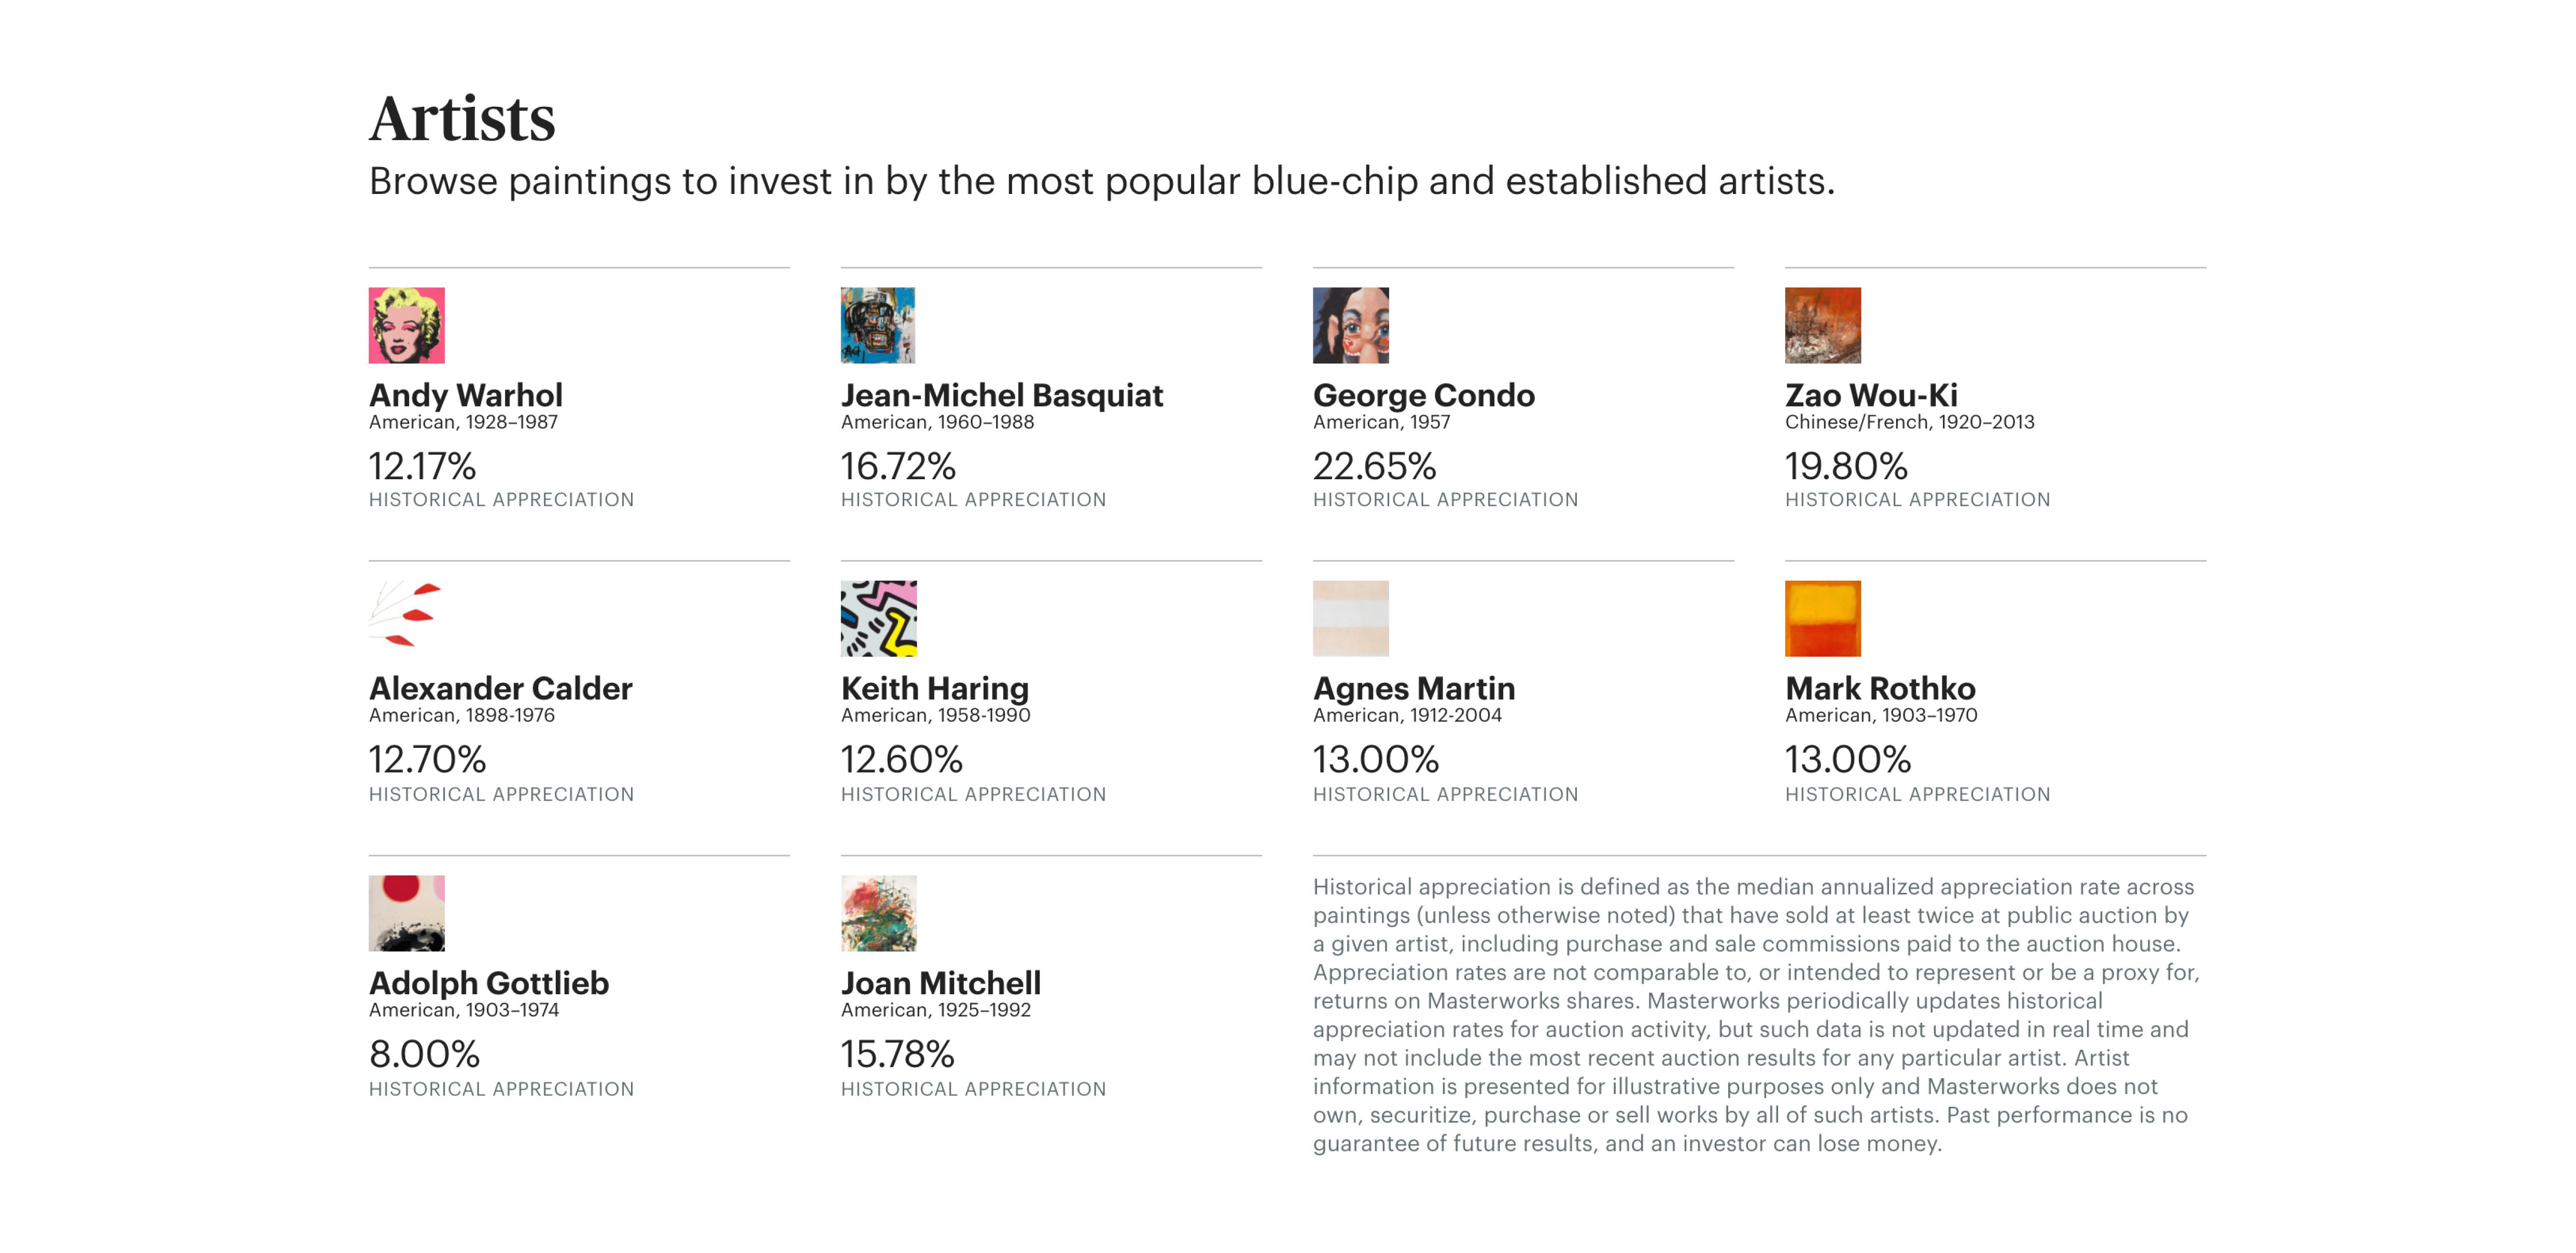Image resolution: width=2576 pixels, height=1253 pixels.
Task: Open the Andy Warhol artist name link
Action: click(x=465, y=395)
